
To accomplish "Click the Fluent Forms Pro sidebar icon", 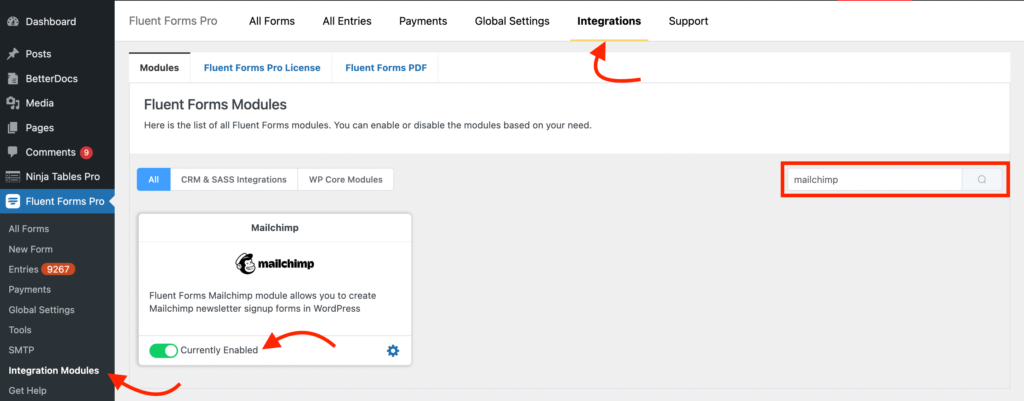I will (12, 201).
